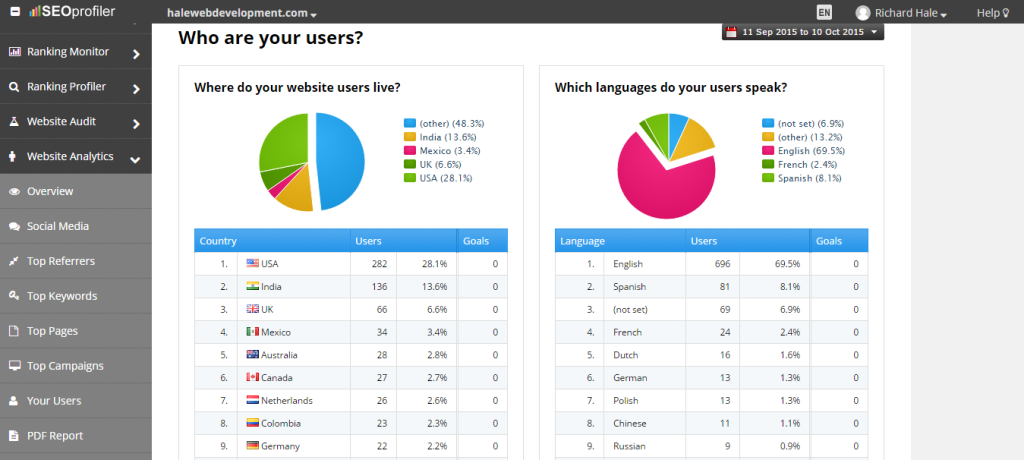Open the date range dropdown
1024x460 pixels.
(803, 32)
